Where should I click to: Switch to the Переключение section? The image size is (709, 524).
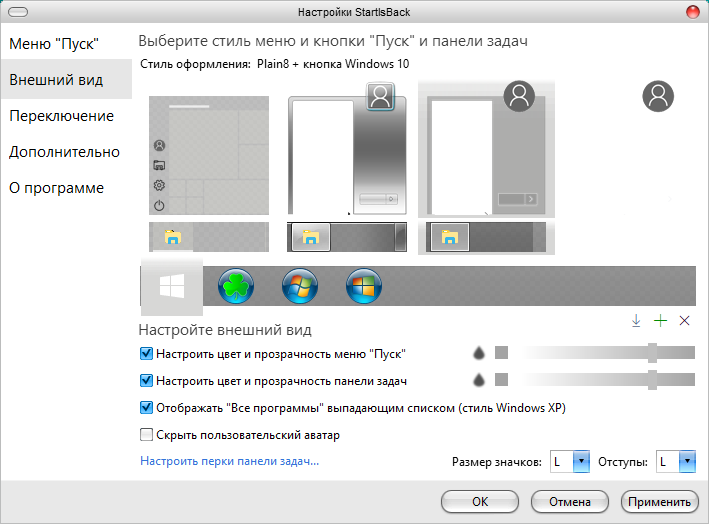click(x=61, y=116)
